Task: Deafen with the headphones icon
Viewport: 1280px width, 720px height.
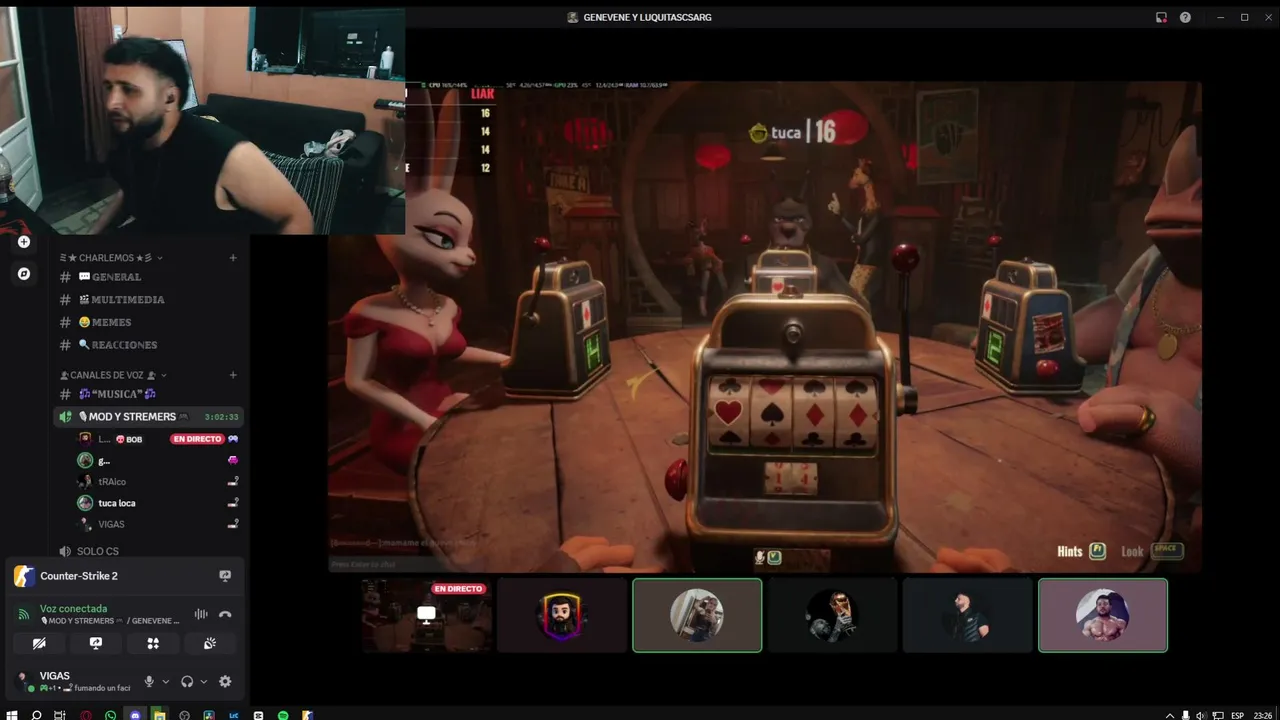Action: point(187,681)
